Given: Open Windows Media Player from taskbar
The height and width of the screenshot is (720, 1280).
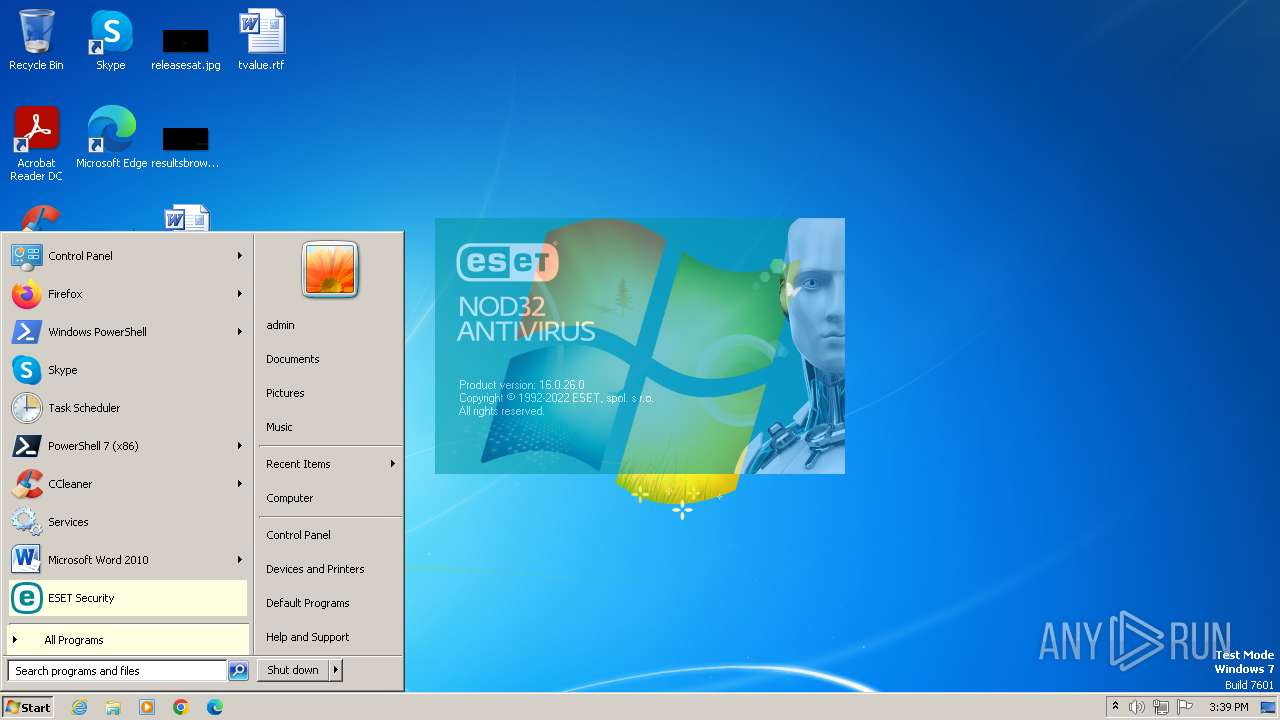Looking at the screenshot, I should pos(147,707).
